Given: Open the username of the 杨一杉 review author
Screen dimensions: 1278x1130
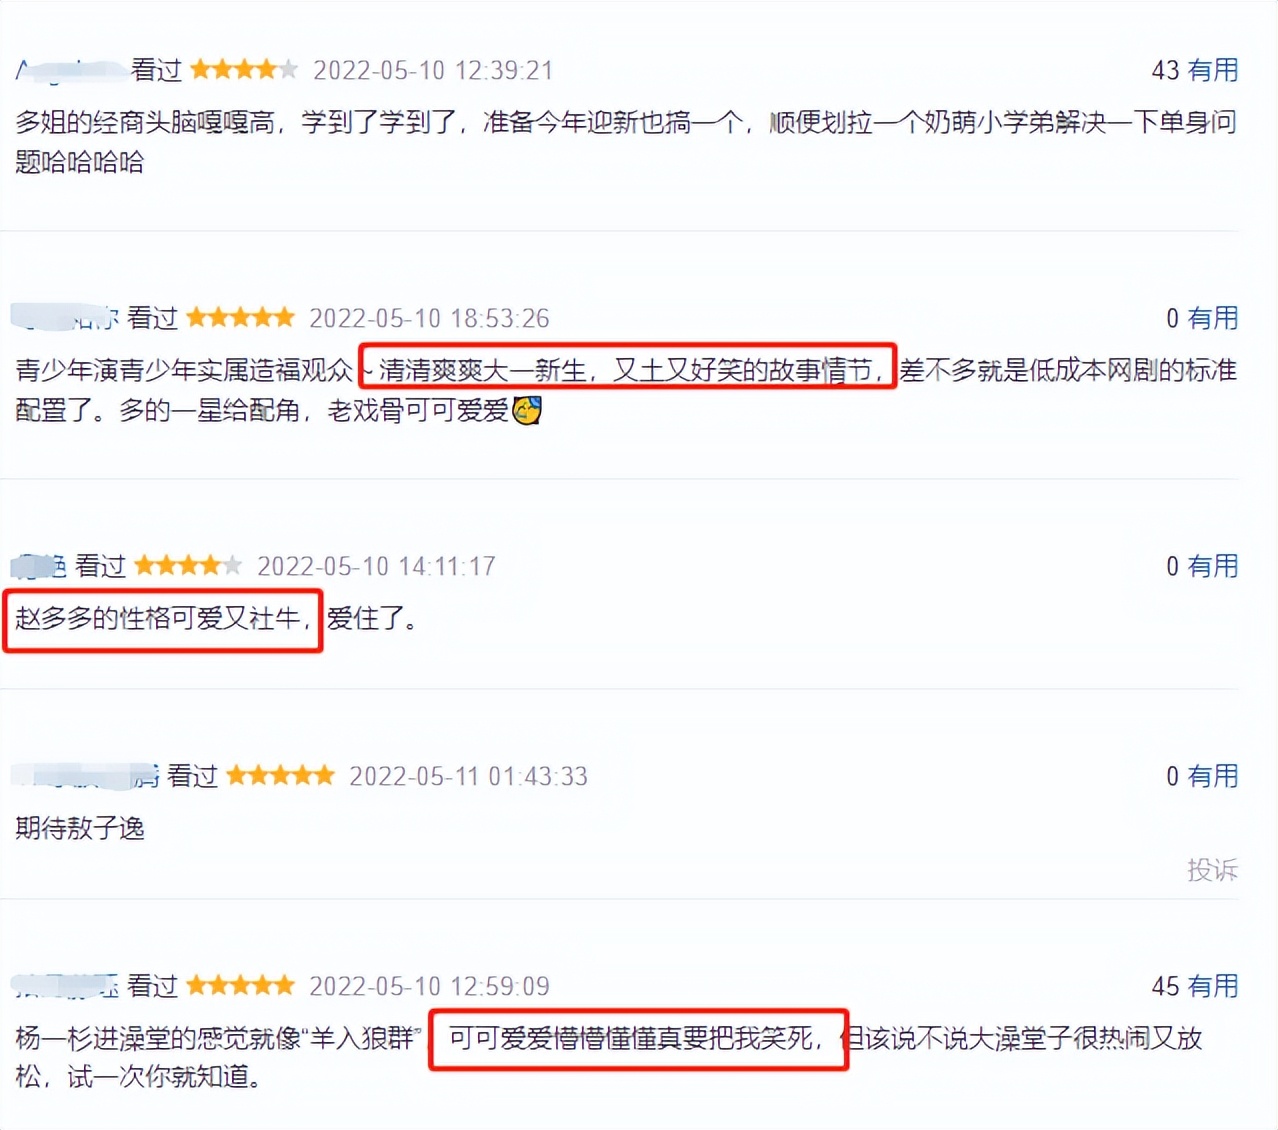Looking at the screenshot, I should tap(65, 986).
